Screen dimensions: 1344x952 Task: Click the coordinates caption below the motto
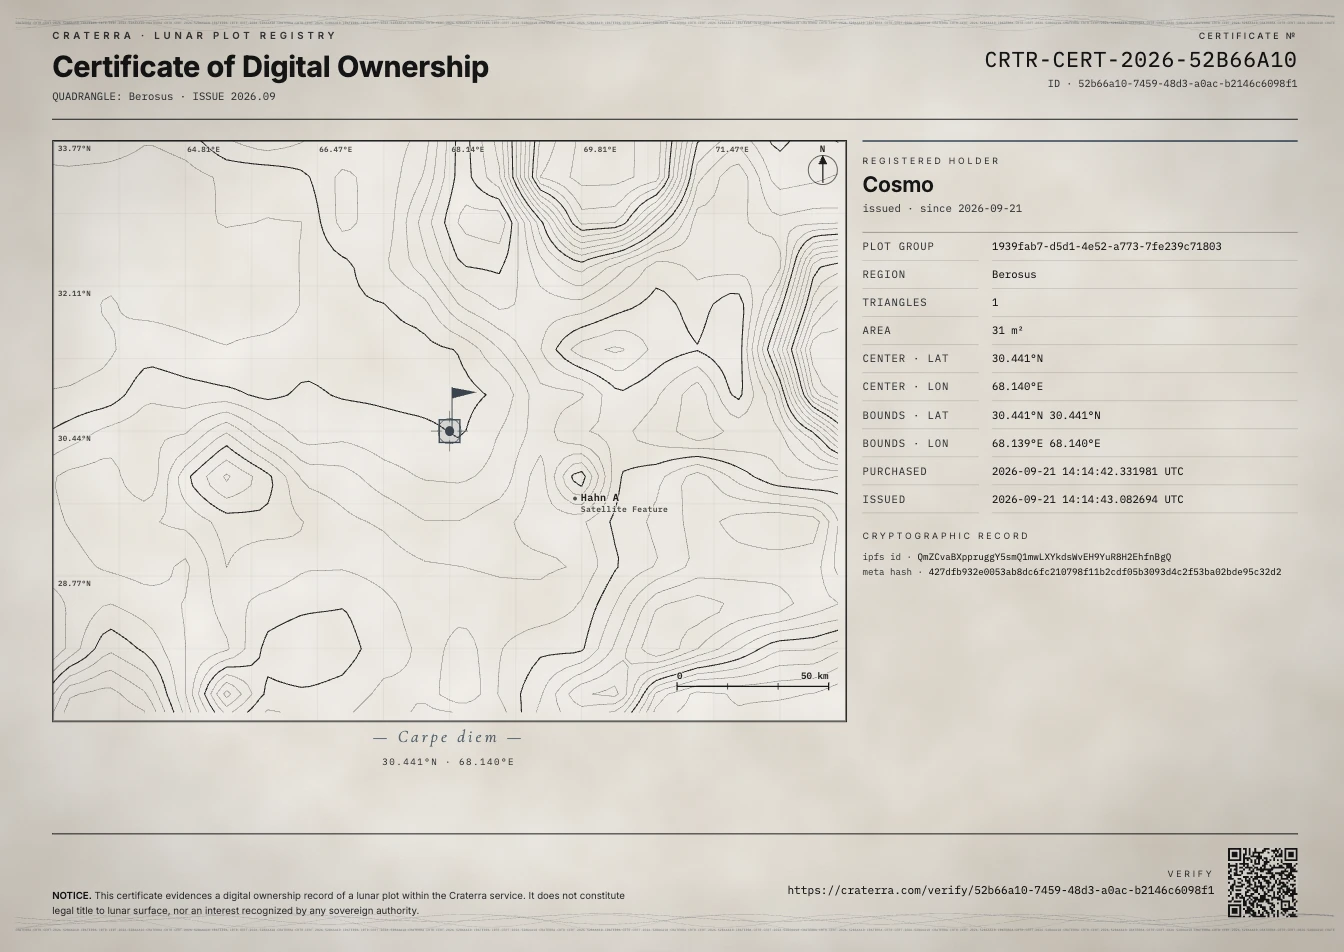448,762
